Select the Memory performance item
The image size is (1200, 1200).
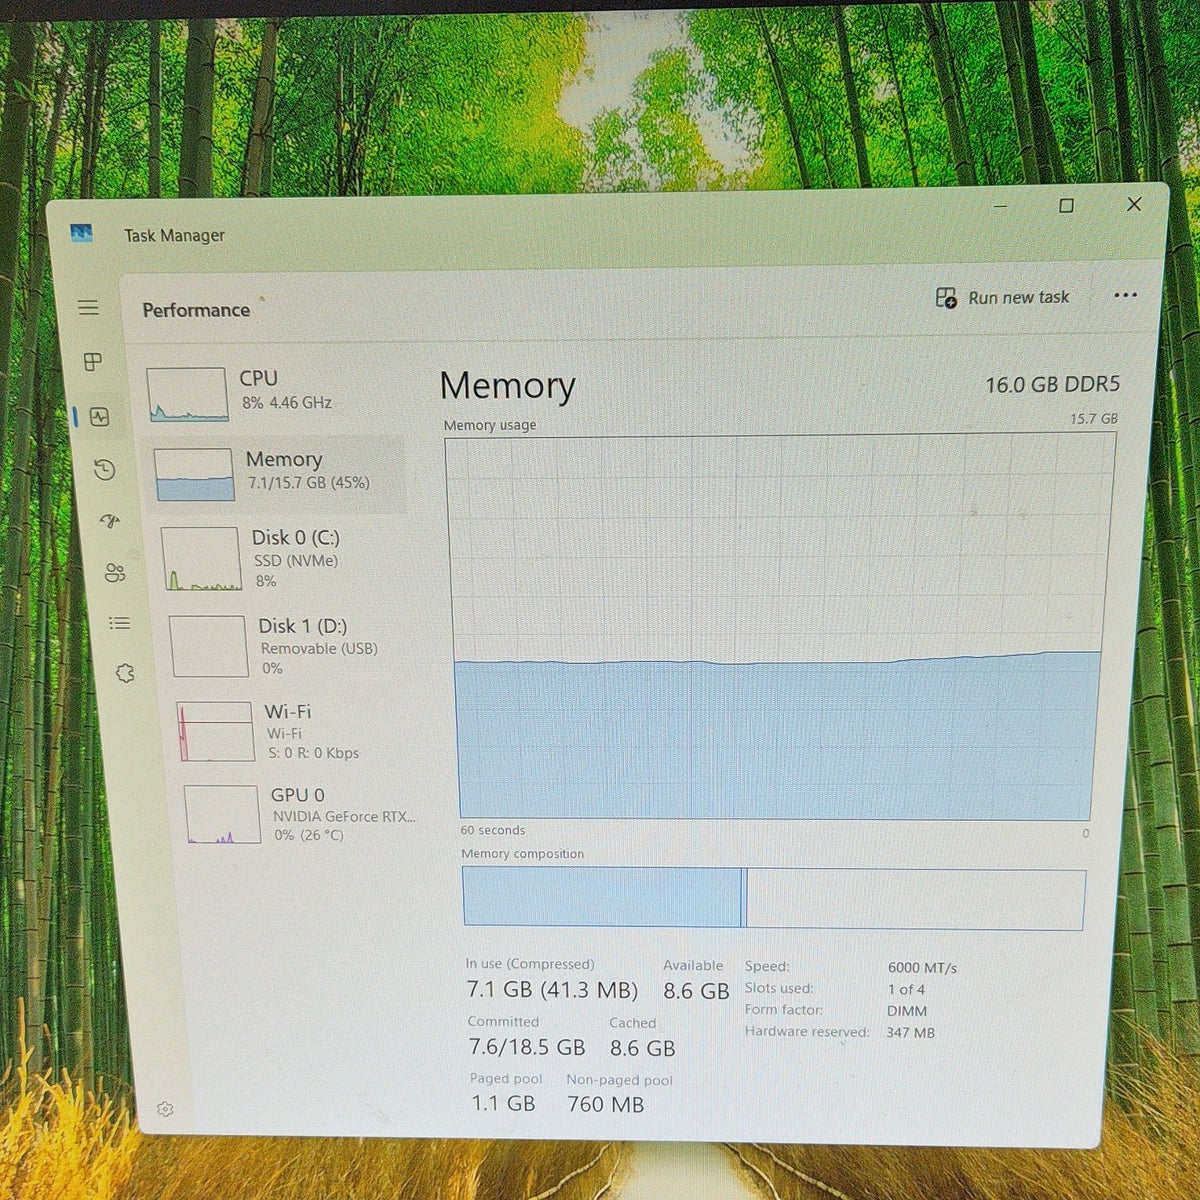pyautogui.click(x=278, y=473)
